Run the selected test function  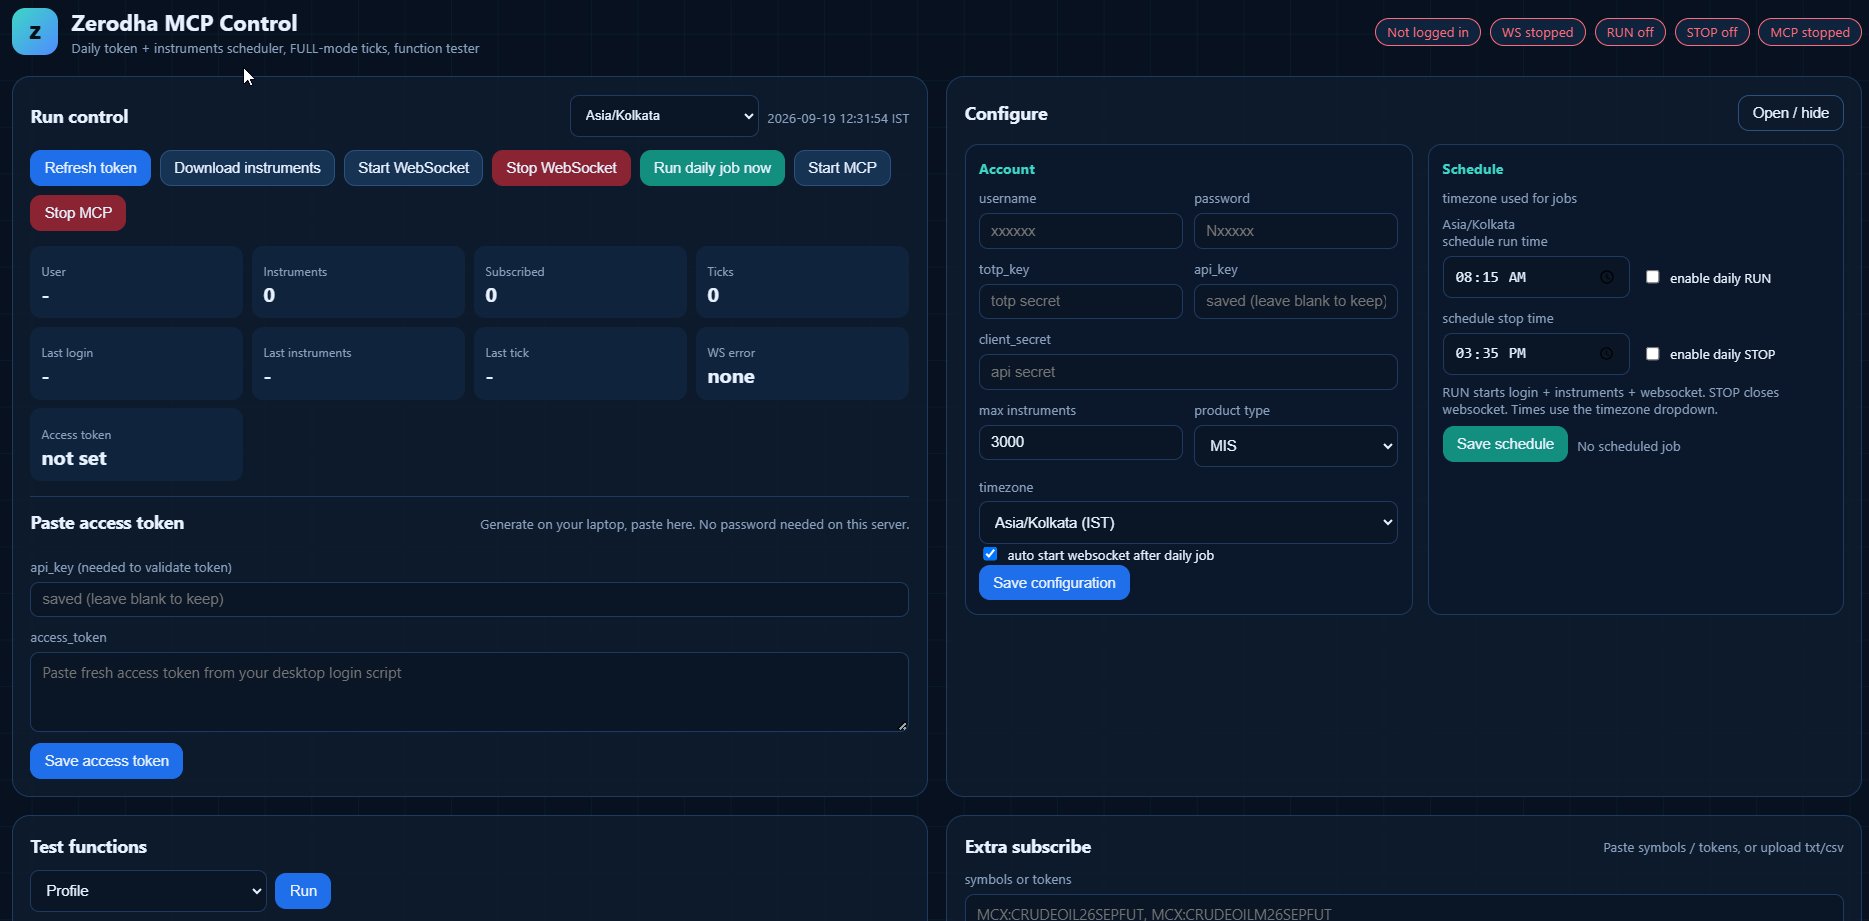(303, 891)
